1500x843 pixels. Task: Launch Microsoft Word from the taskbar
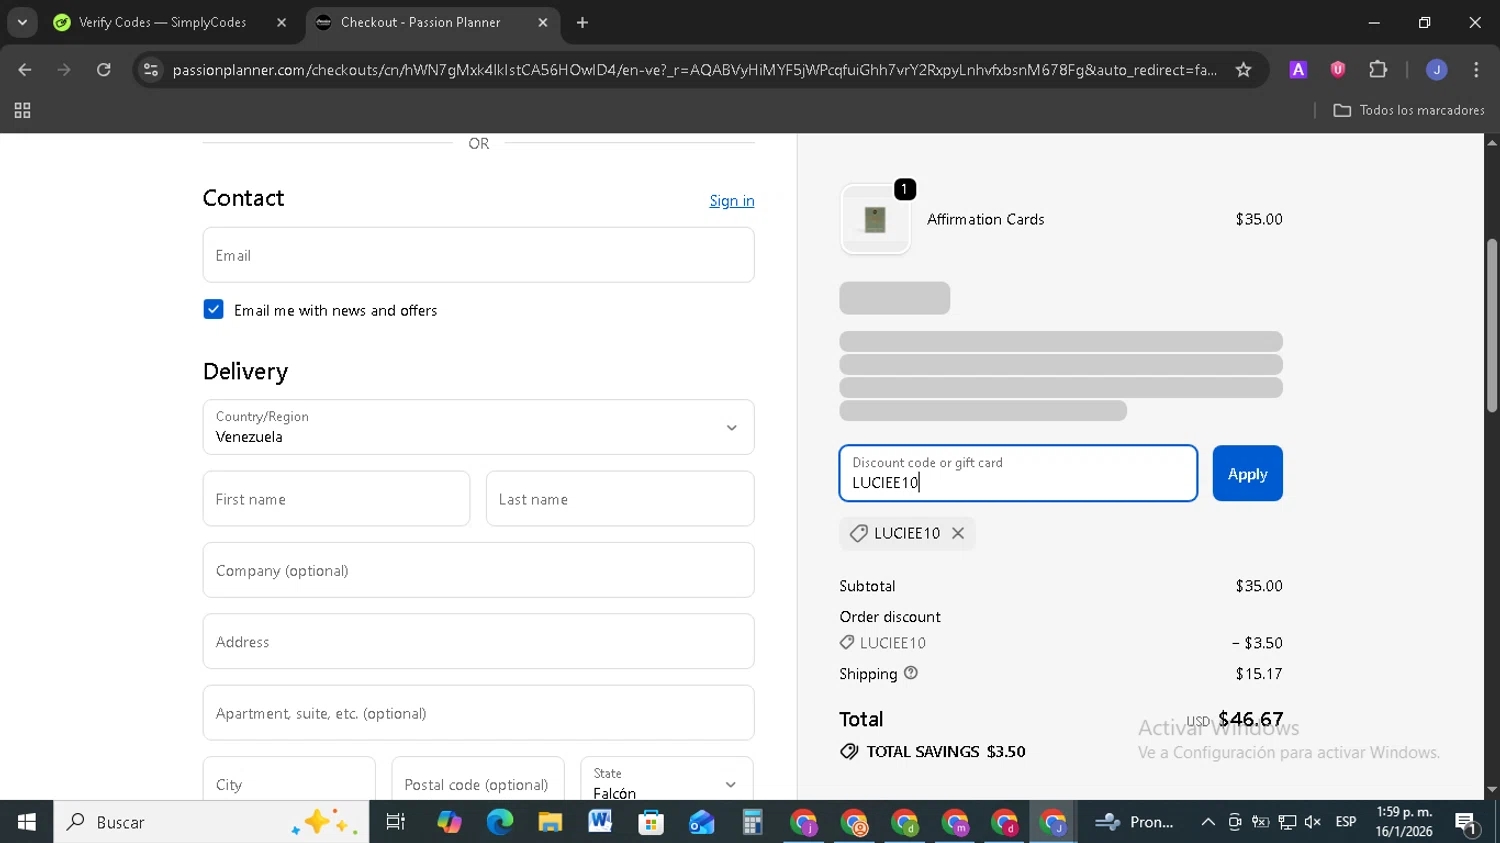[x=600, y=822]
